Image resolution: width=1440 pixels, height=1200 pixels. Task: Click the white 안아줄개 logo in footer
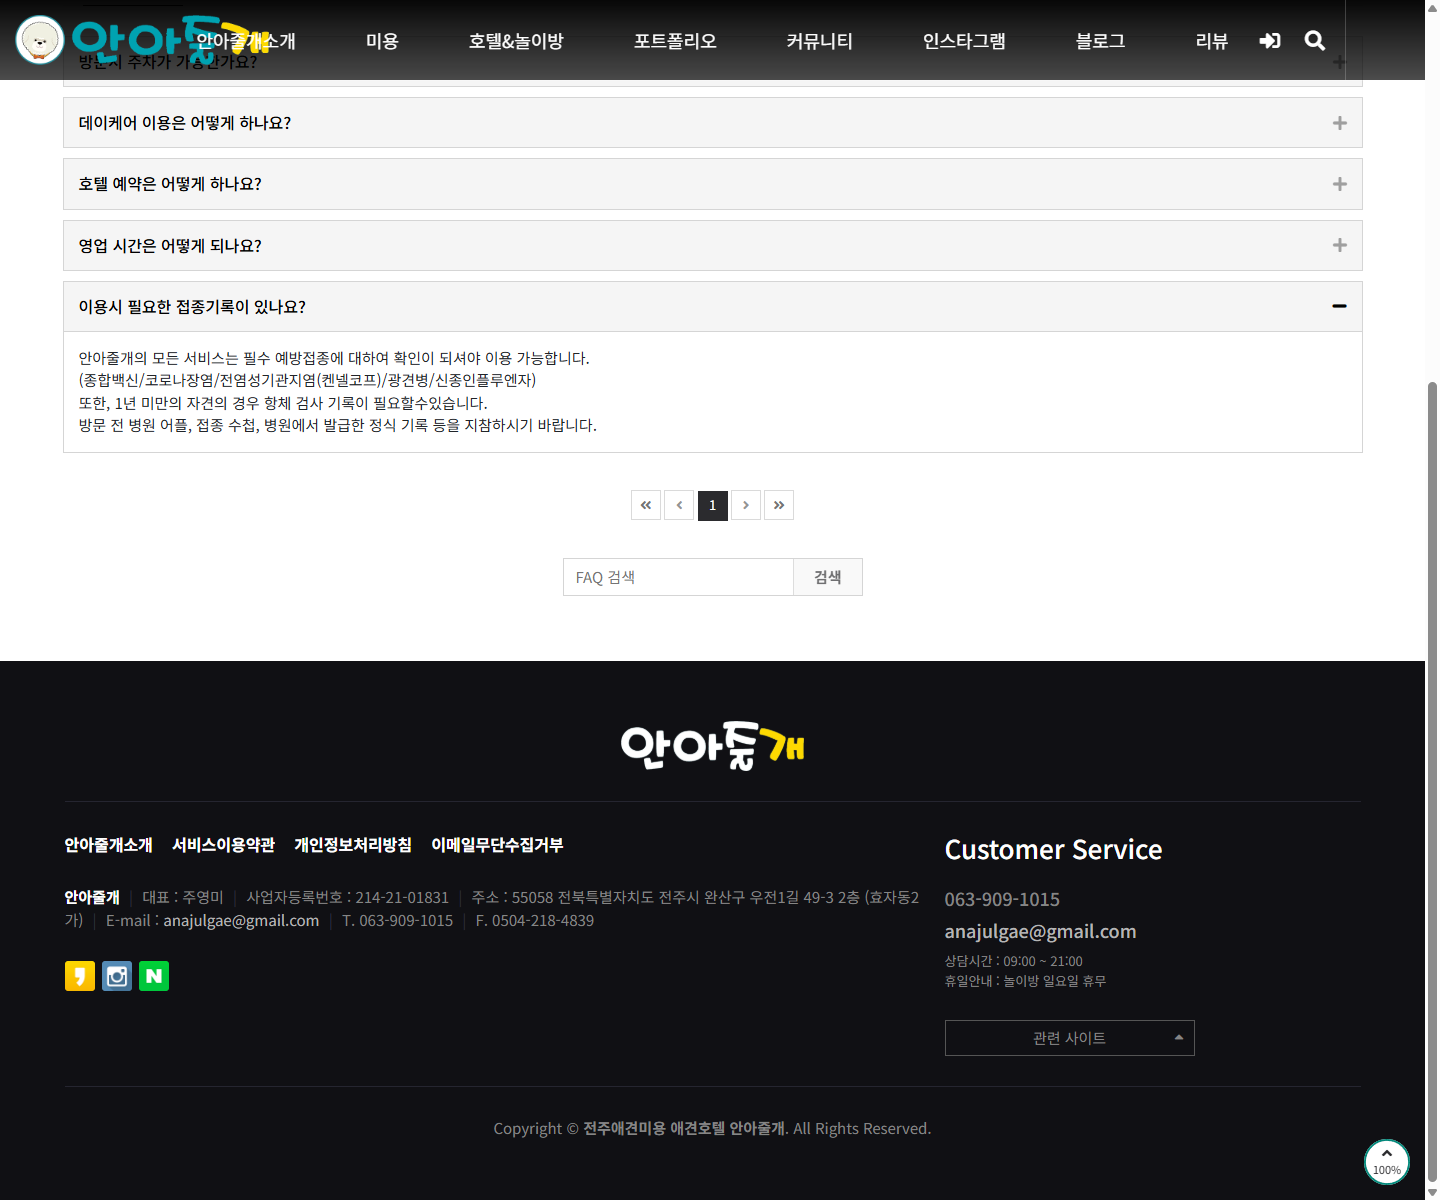click(713, 746)
